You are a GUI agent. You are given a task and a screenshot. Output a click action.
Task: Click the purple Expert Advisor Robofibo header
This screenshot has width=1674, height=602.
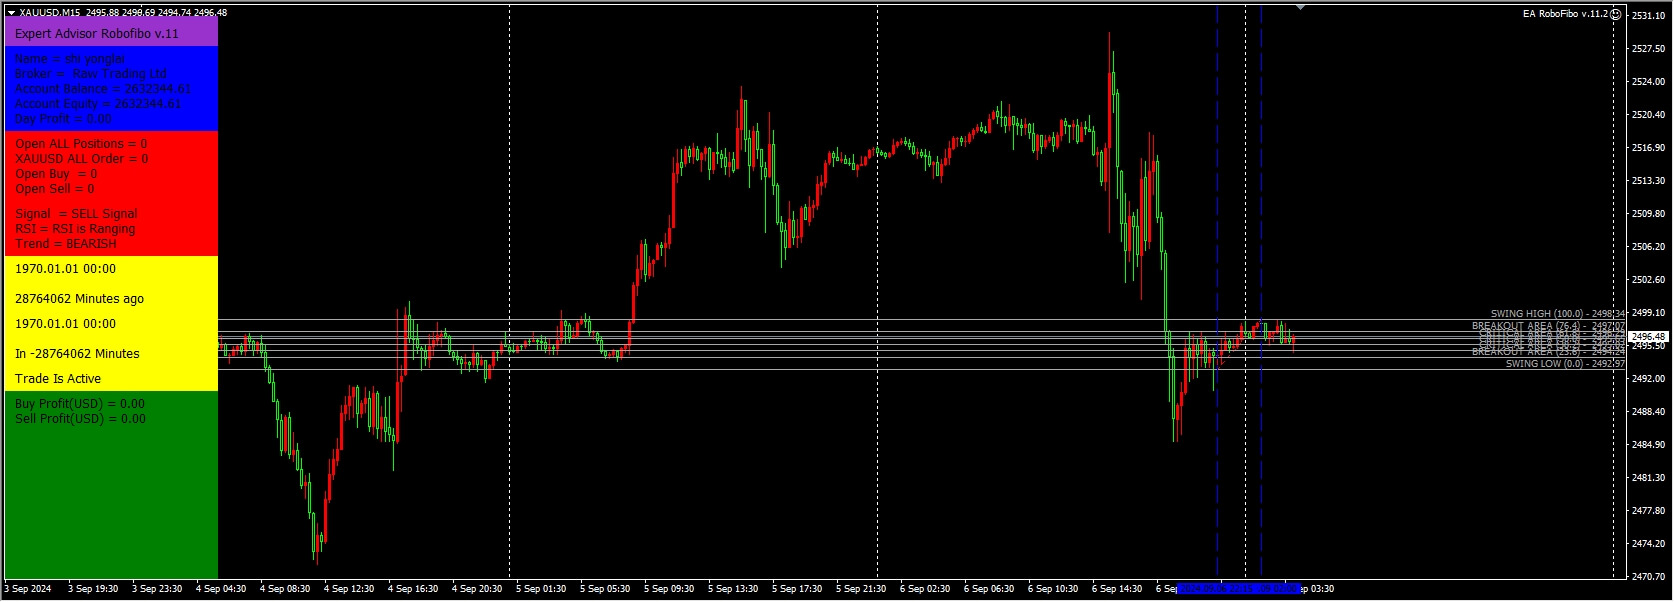point(111,33)
